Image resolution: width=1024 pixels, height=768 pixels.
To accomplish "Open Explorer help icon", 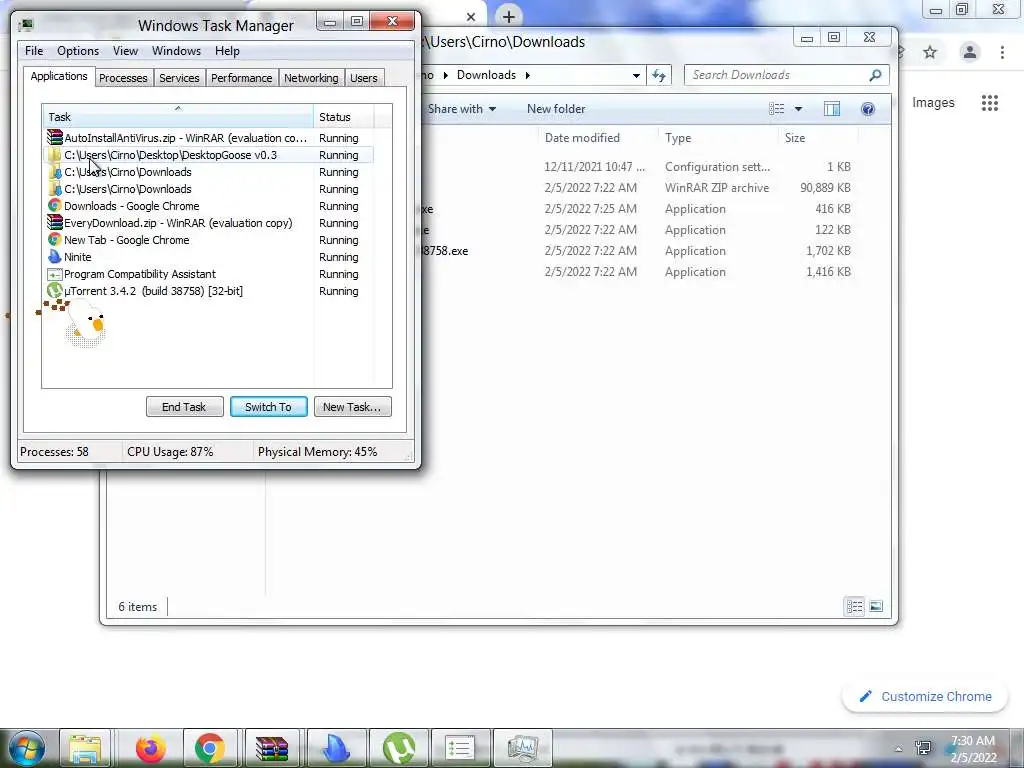I will (867, 109).
